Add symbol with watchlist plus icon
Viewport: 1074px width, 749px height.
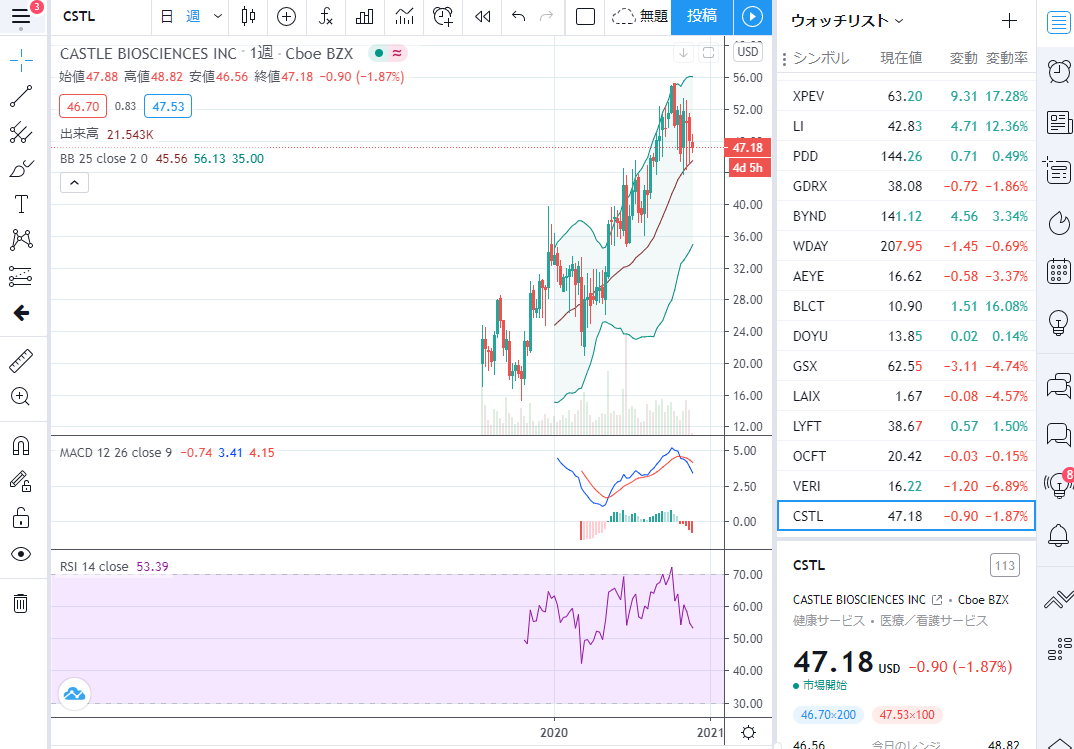pyautogui.click(x=1009, y=21)
